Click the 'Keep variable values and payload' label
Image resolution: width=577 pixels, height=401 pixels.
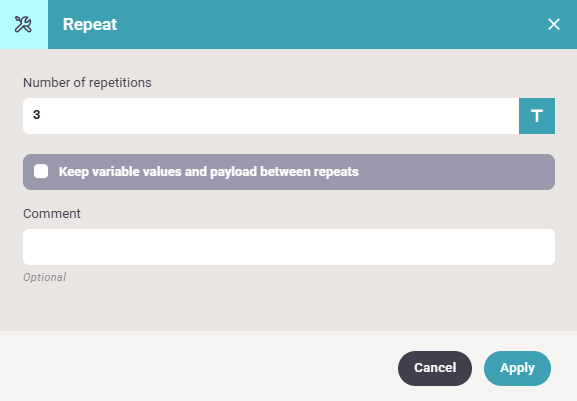coord(209,172)
